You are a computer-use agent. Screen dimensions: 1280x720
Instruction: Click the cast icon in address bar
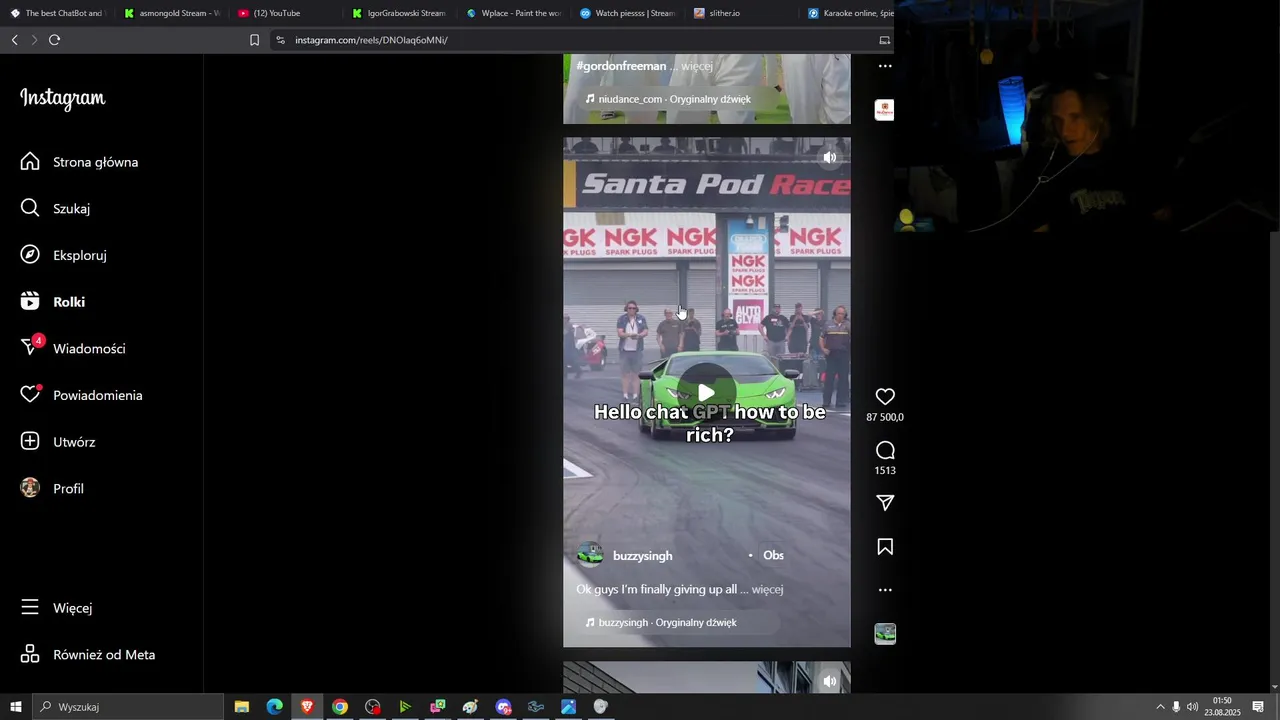click(884, 40)
